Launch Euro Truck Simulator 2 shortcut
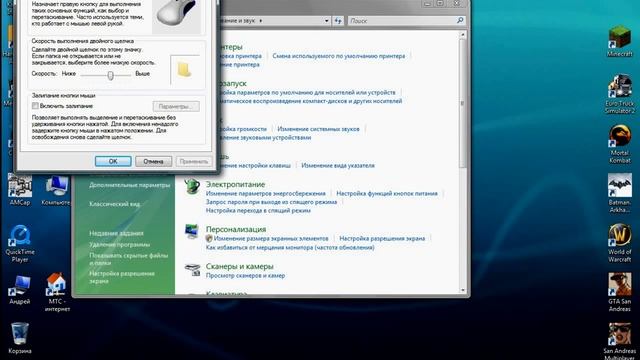640x360 pixels. (620, 94)
